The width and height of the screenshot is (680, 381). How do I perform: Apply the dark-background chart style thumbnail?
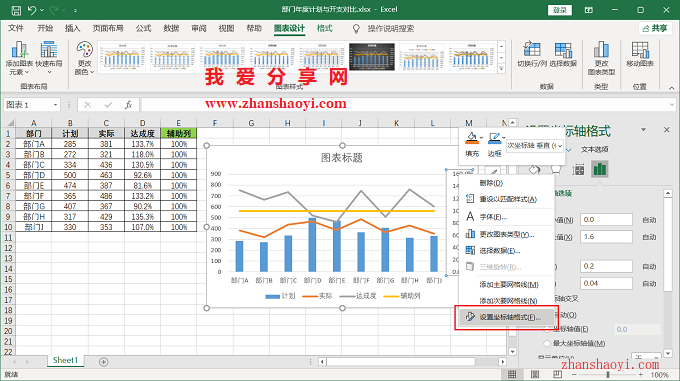[372, 57]
